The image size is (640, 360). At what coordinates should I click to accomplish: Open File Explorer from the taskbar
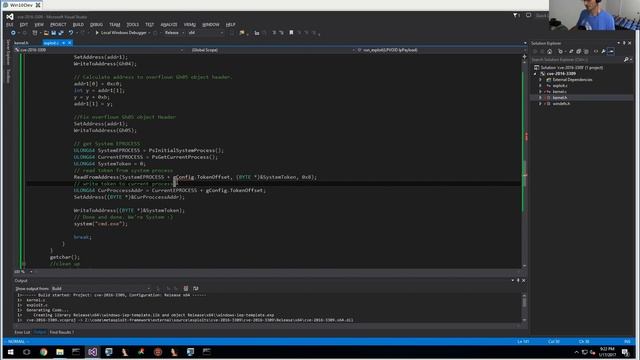point(60,352)
